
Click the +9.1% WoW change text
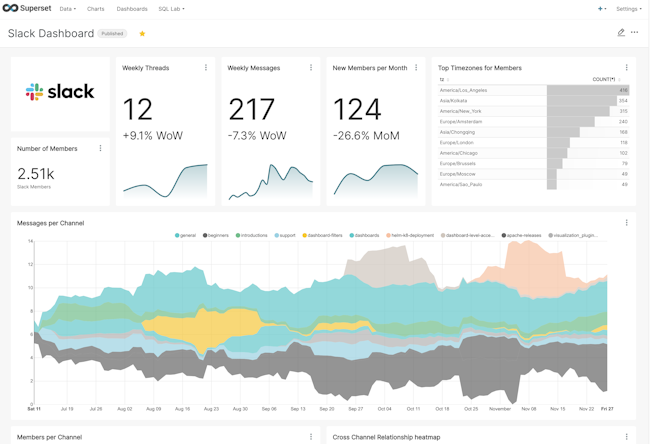(153, 136)
